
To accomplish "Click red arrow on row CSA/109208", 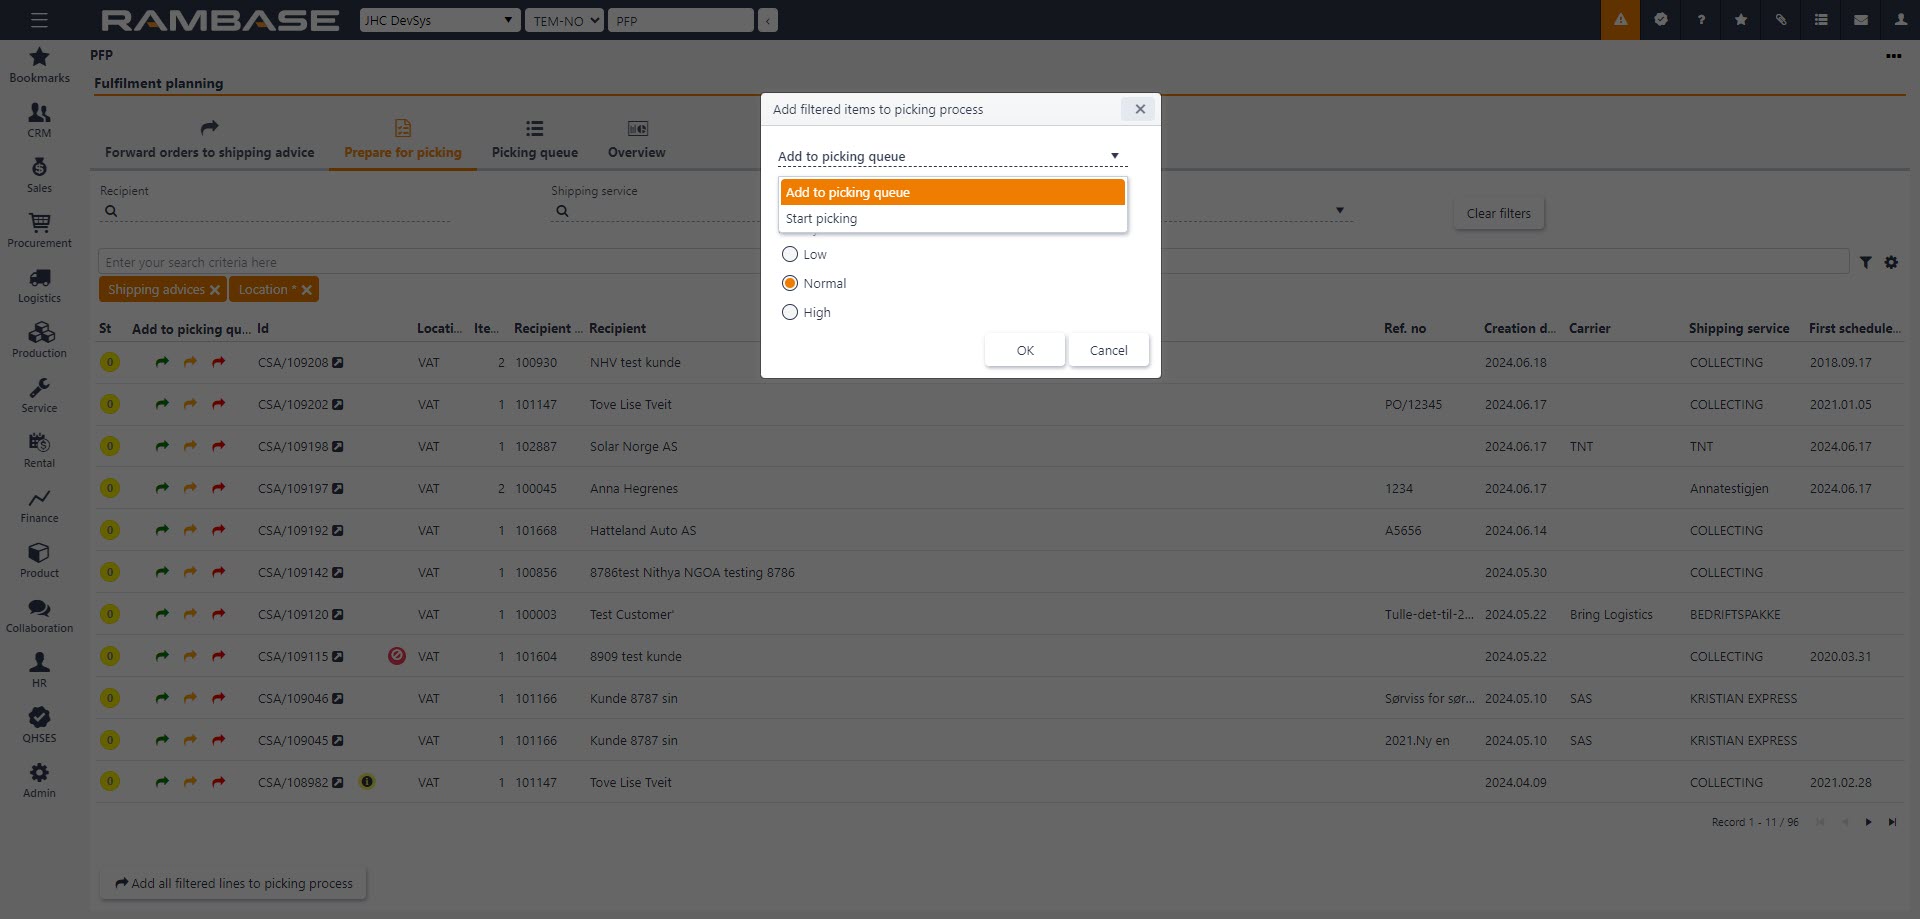I will (x=218, y=362).
